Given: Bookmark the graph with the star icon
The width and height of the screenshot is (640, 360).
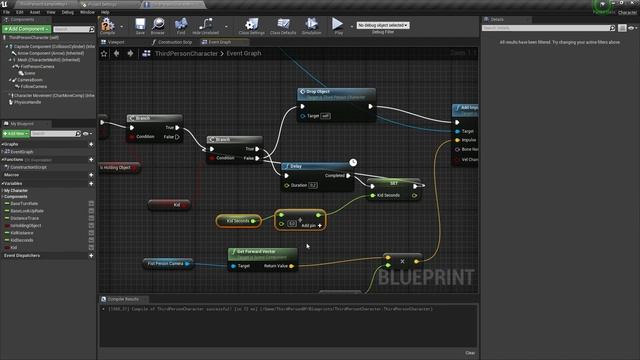Looking at the screenshot, I should (104, 53).
